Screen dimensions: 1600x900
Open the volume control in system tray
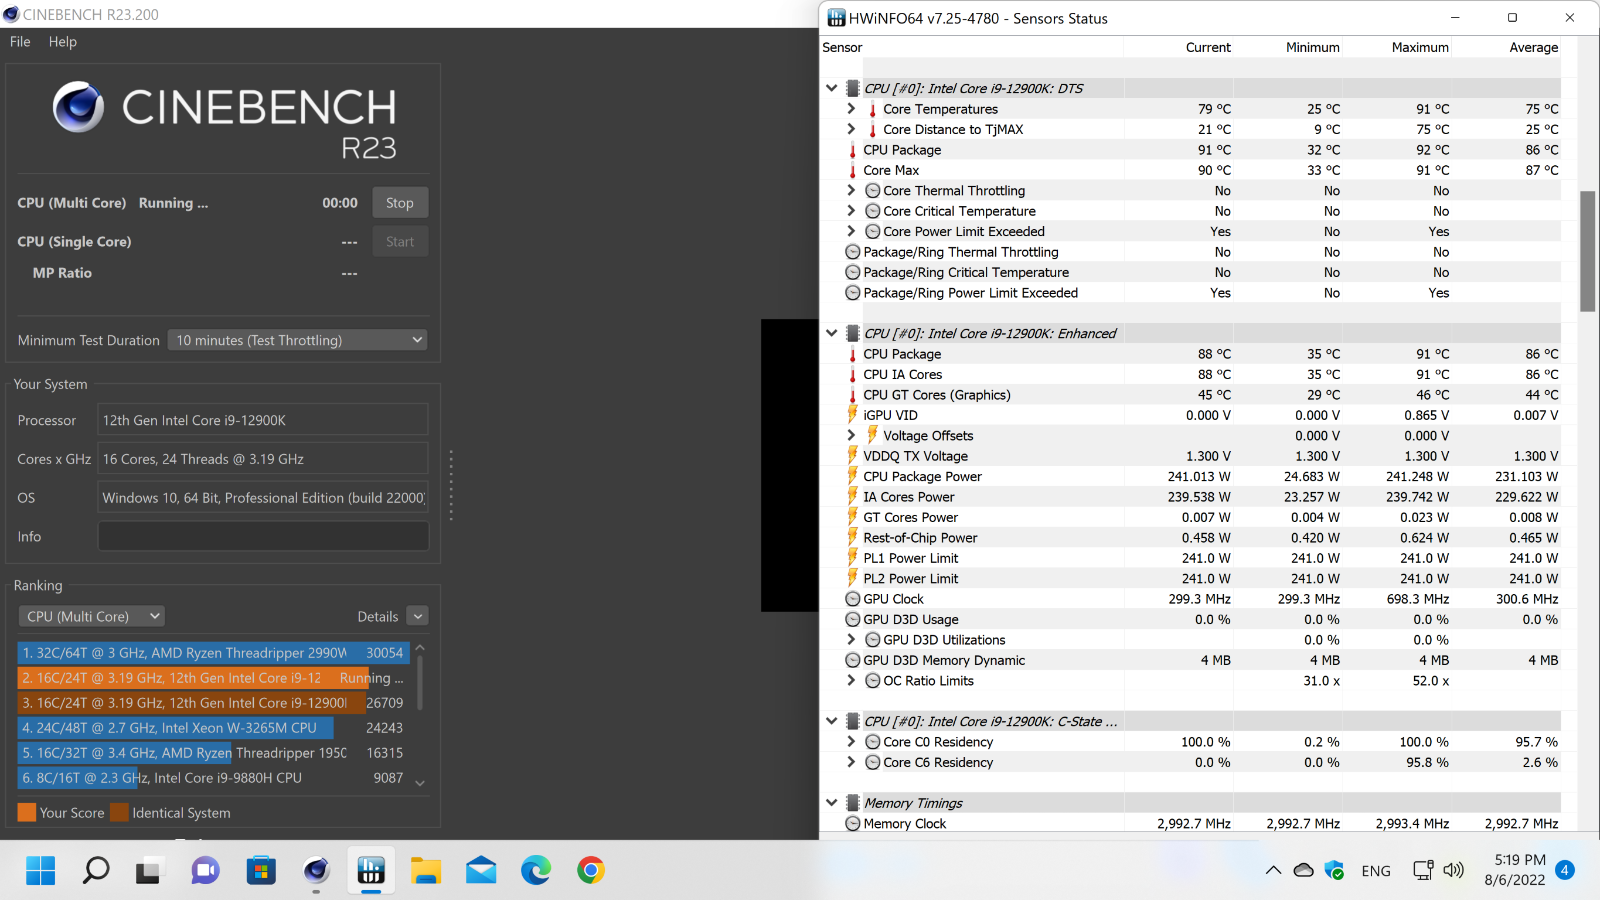[1453, 870]
